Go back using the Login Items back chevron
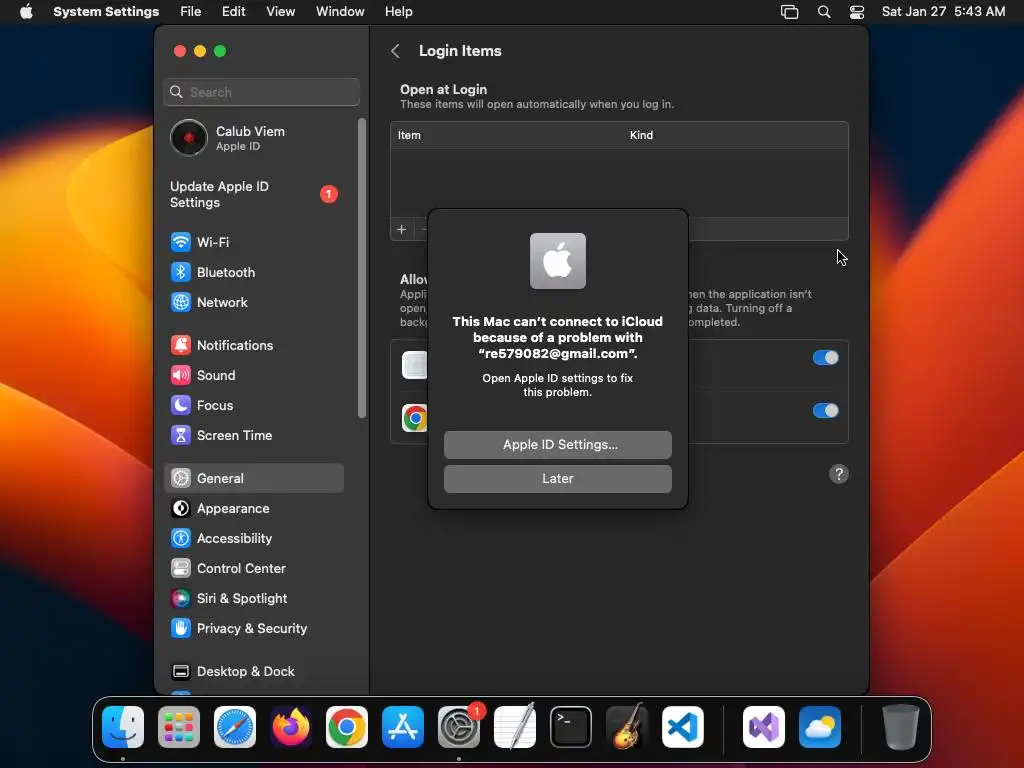 [x=395, y=51]
